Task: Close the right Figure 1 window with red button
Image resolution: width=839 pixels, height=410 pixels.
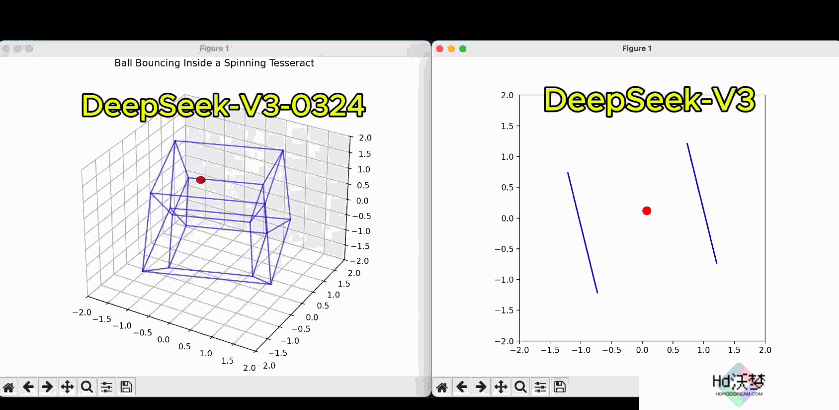Action: (440, 49)
